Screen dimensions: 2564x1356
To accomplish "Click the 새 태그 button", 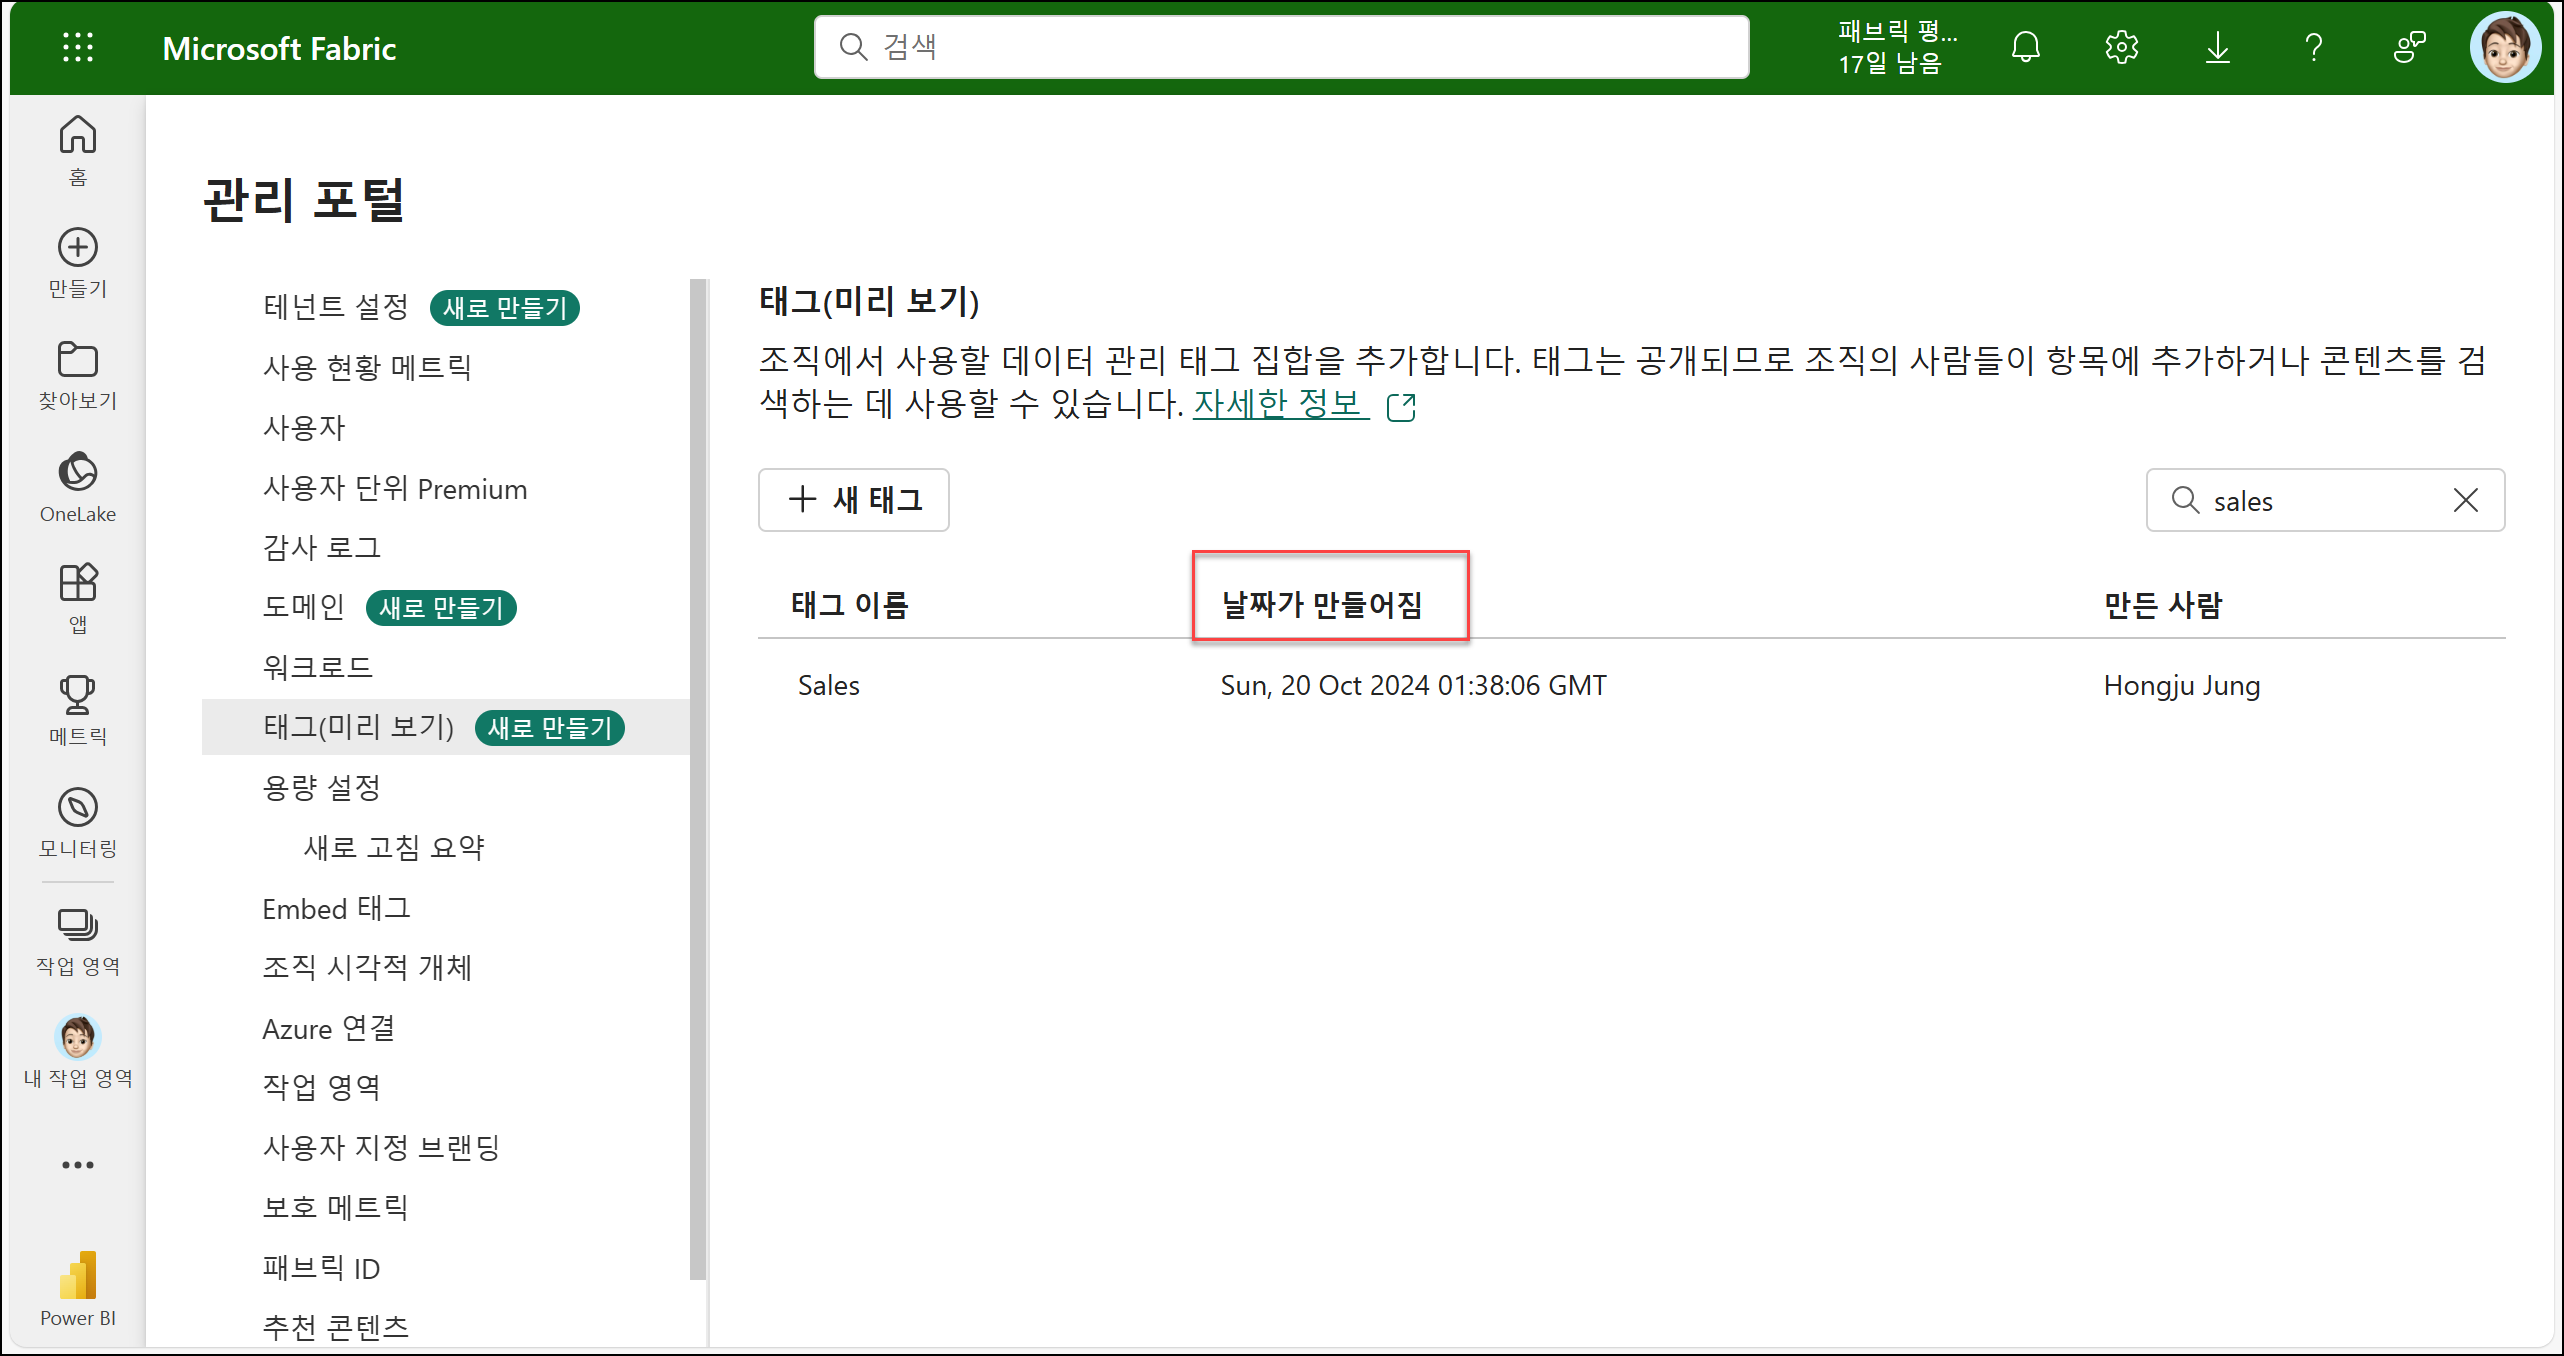I will point(853,500).
